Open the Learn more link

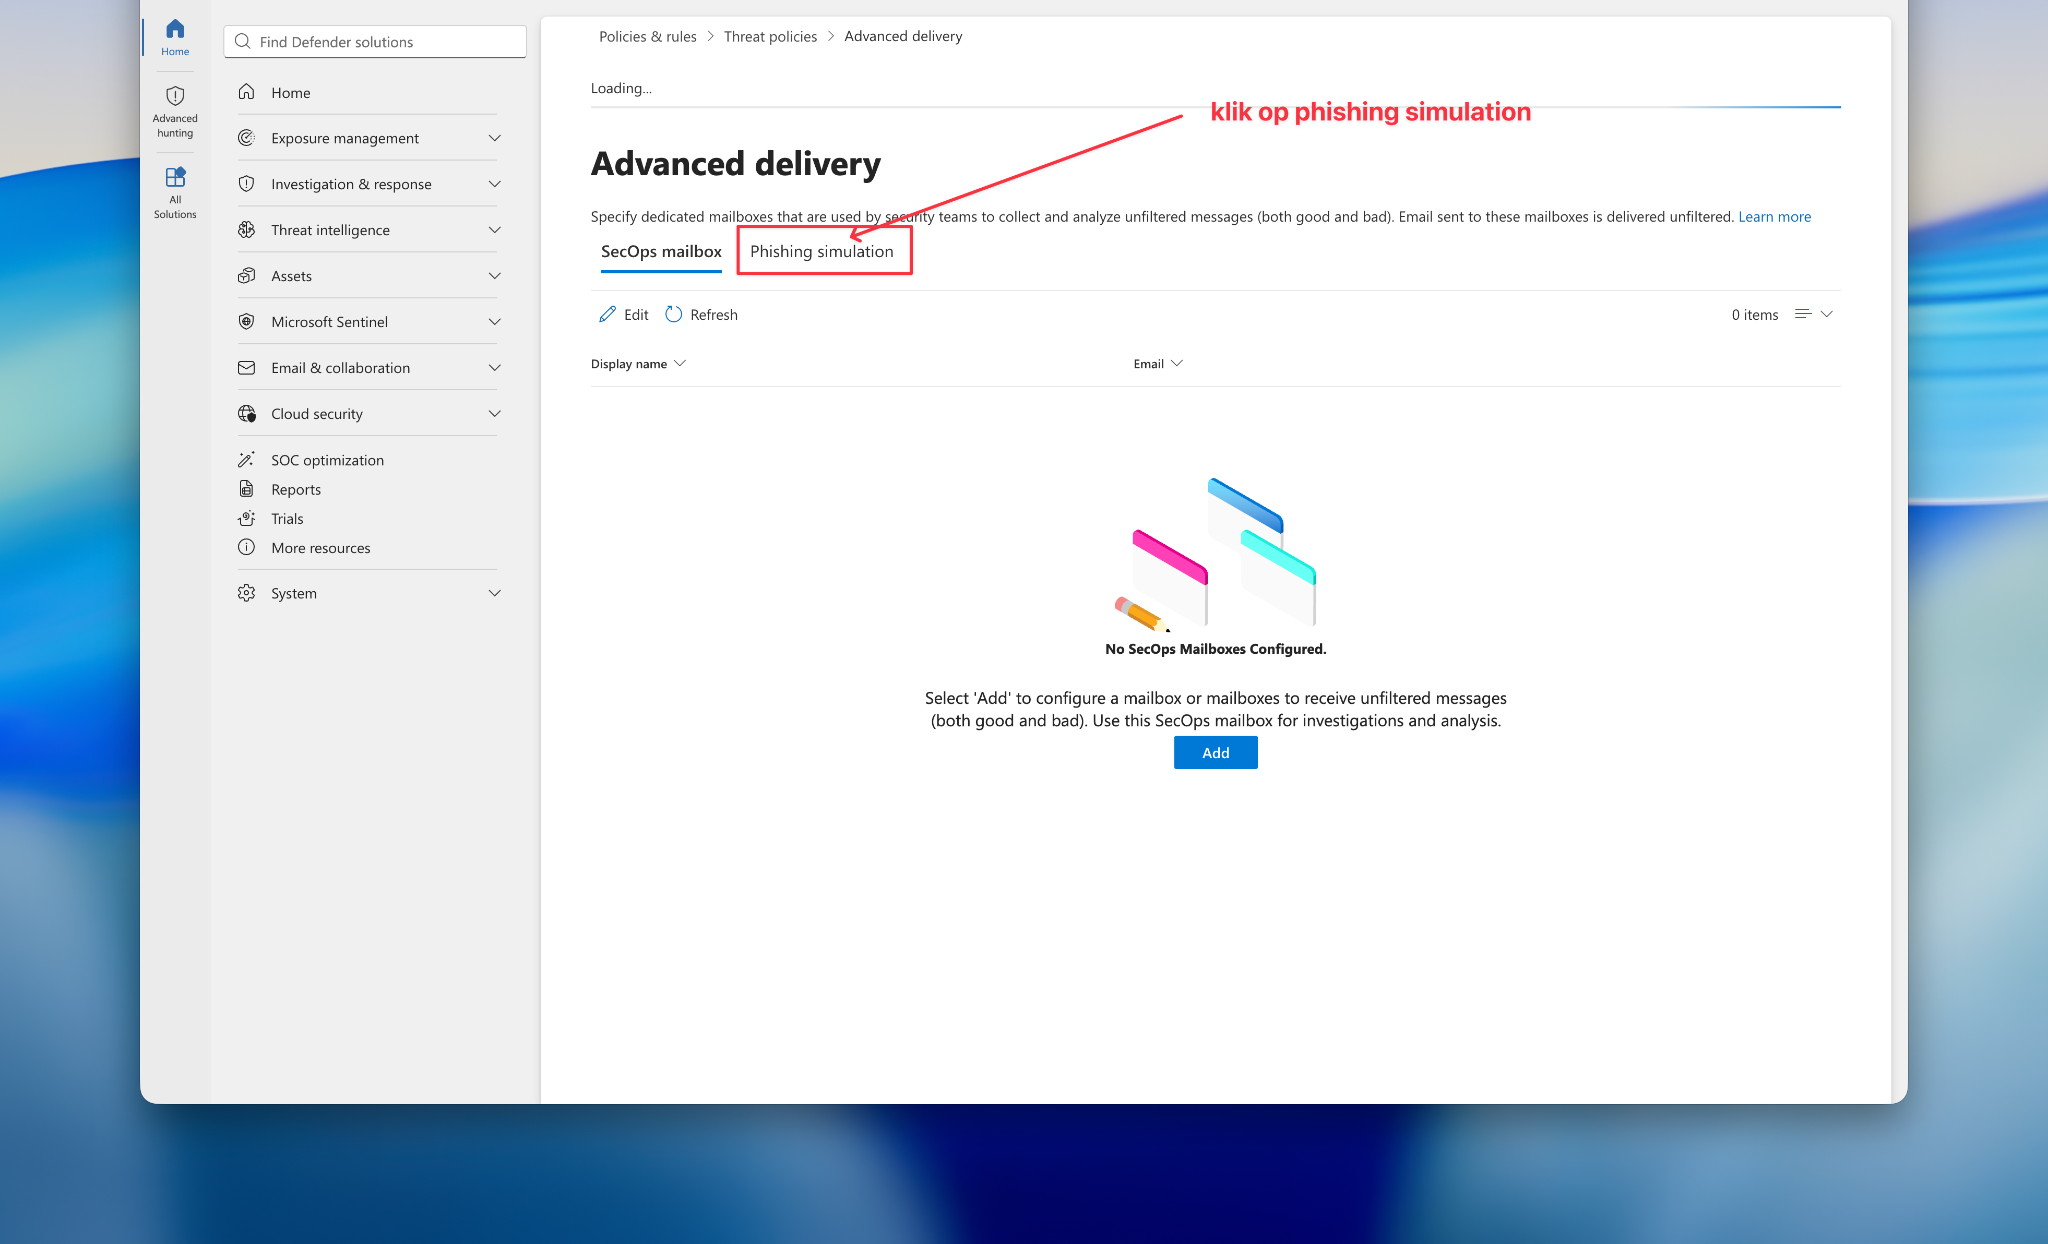[x=1775, y=217]
